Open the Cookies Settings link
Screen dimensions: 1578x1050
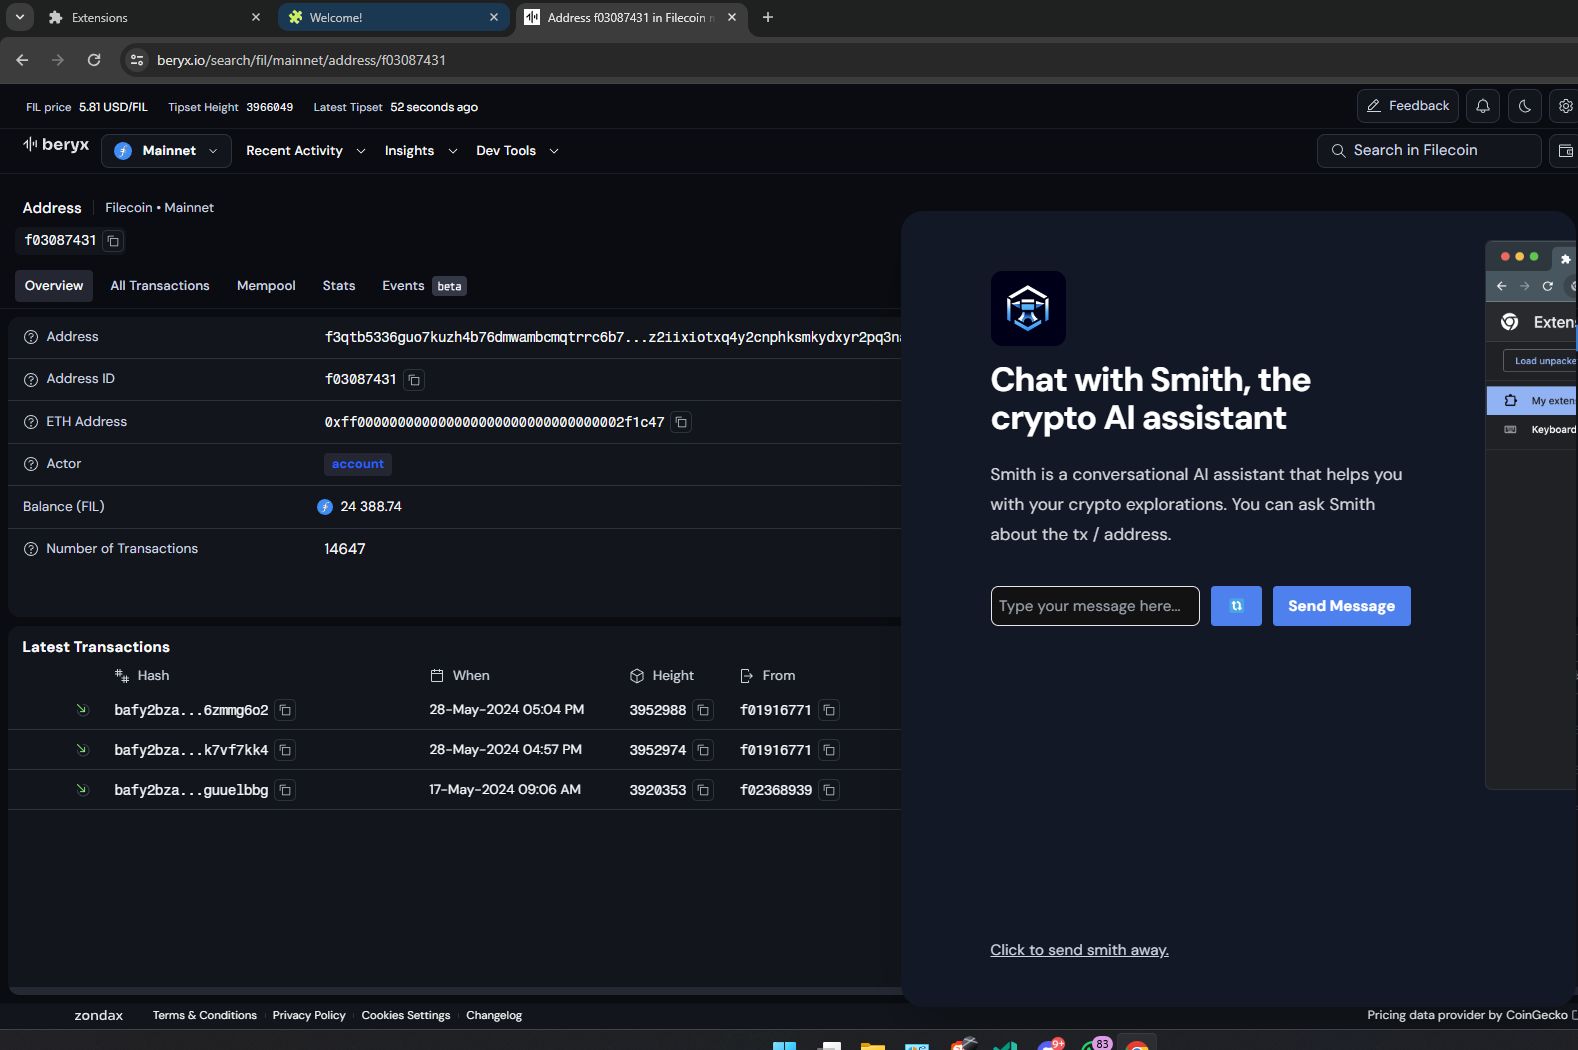[406, 1016]
